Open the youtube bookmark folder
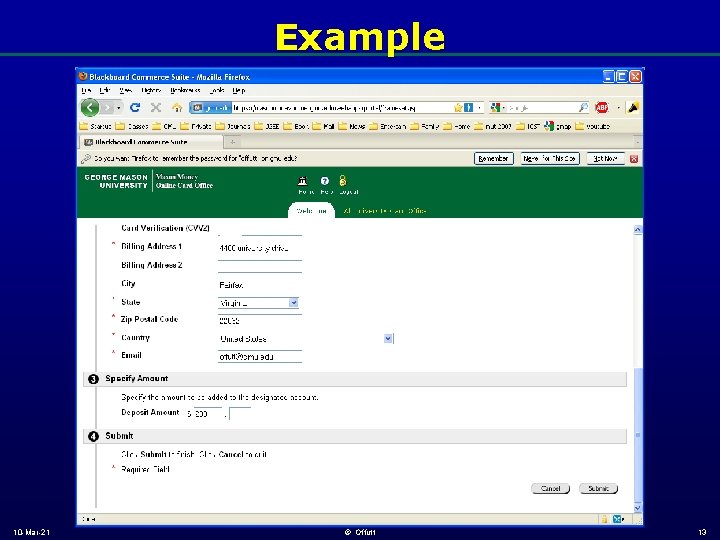The height and width of the screenshot is (540, 720). coord(592,126)
